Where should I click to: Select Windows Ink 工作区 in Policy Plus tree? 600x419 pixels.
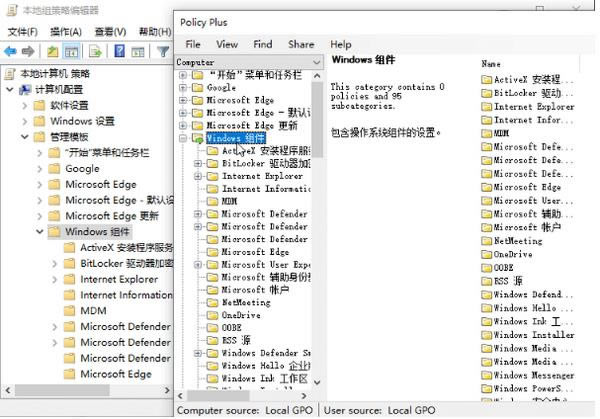[265, 378]
